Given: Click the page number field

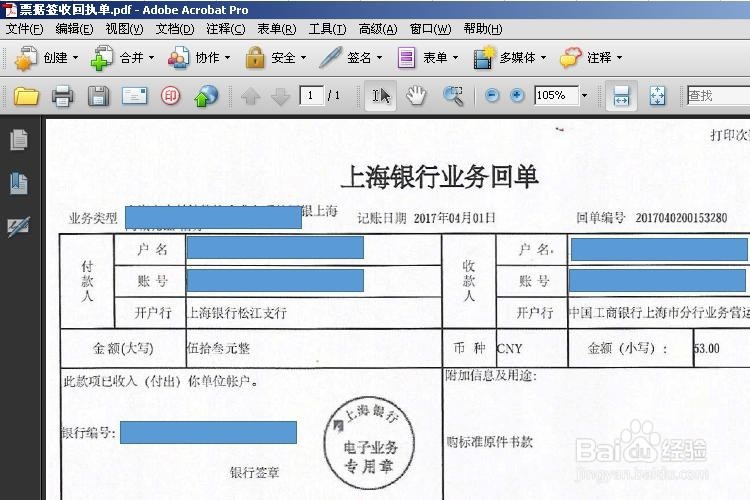Looking at the screenshot, I should [x=311, y=96].
